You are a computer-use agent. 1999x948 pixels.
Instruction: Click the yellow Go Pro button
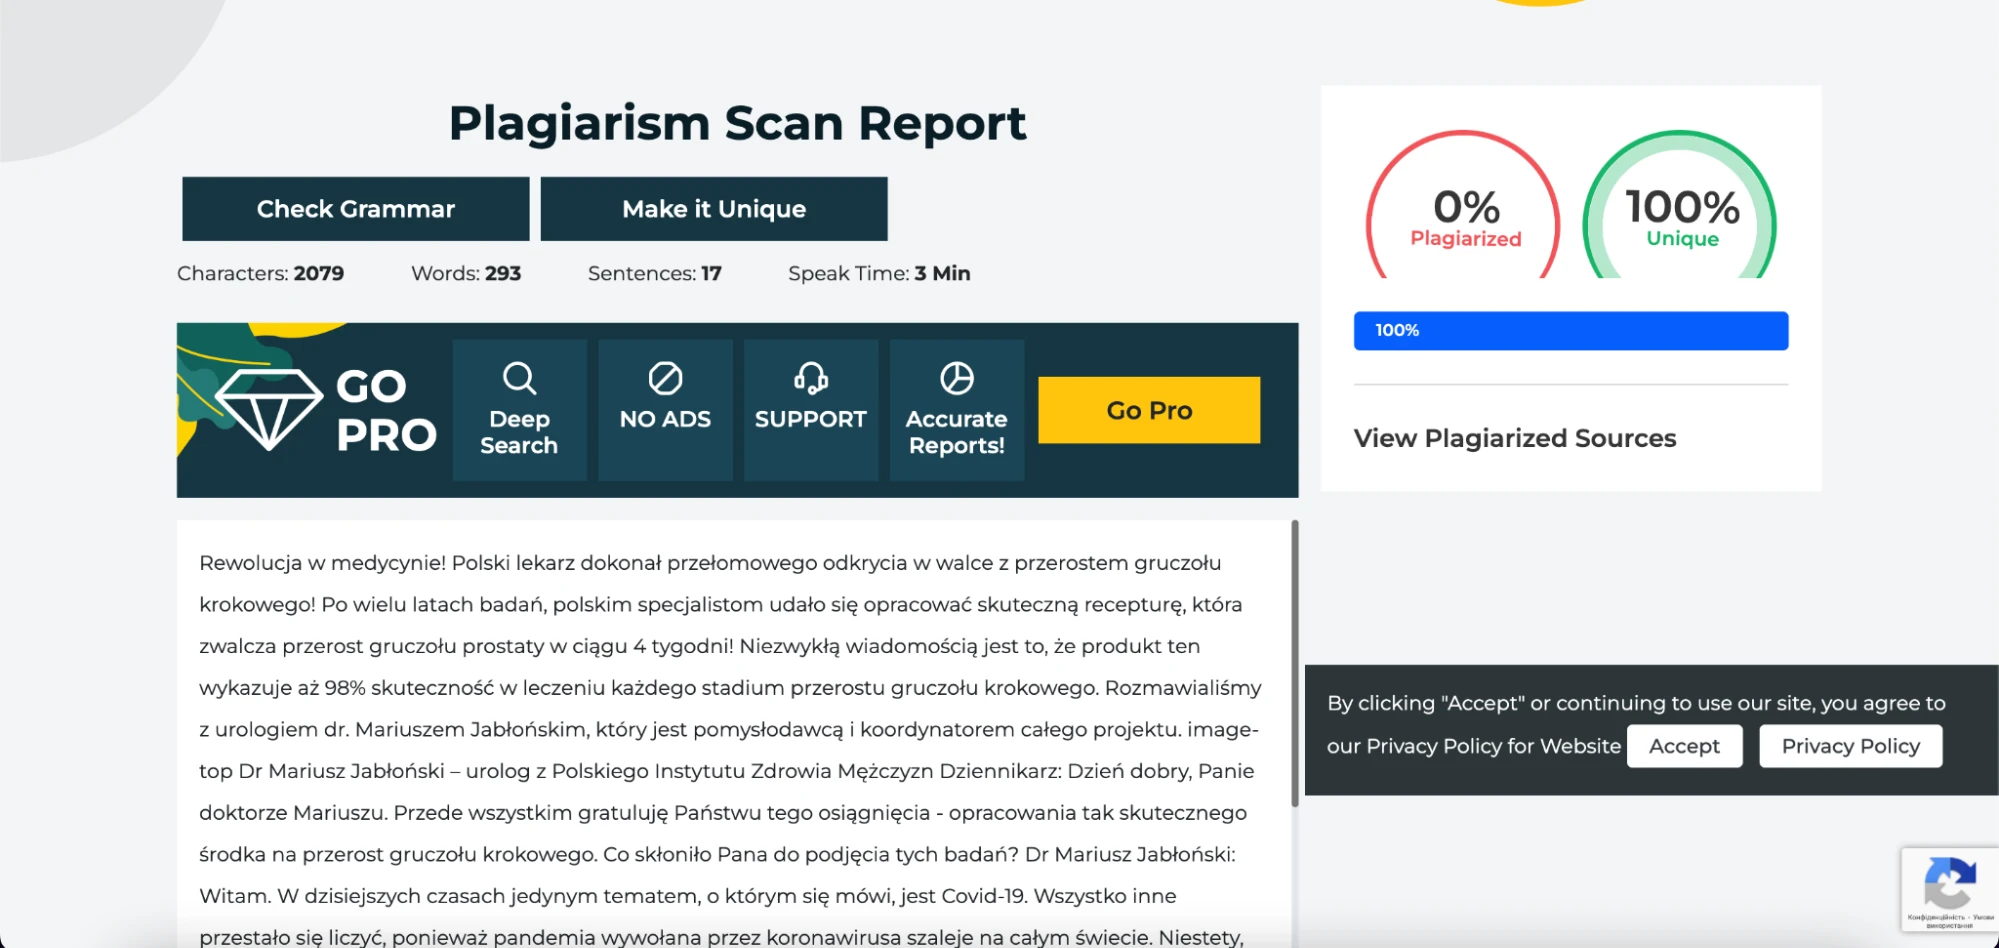coord(1149,410)
